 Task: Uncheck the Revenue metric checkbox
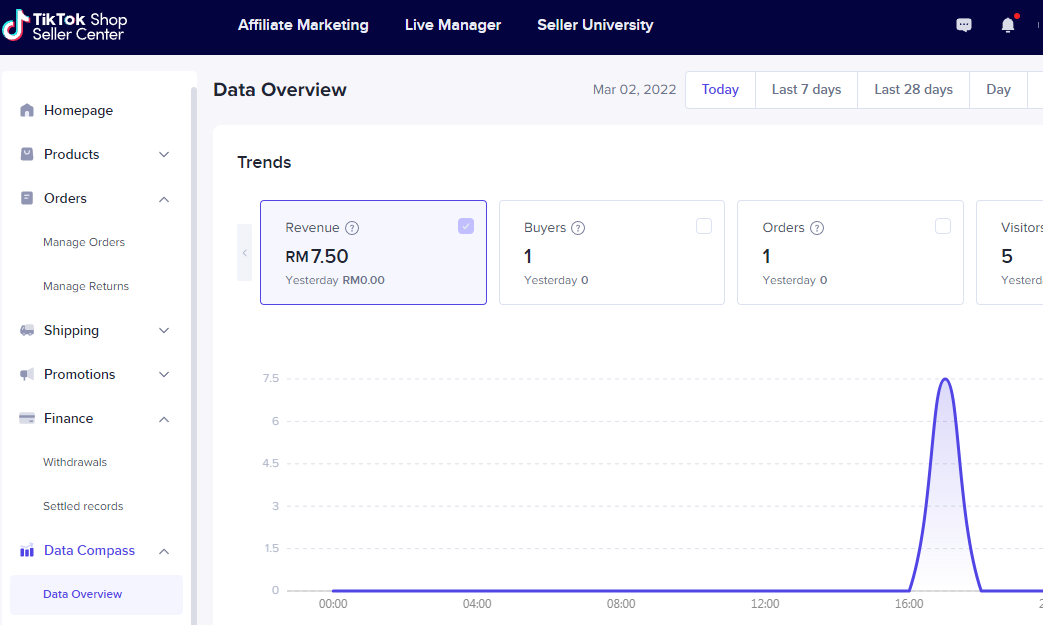pos(466,226)
